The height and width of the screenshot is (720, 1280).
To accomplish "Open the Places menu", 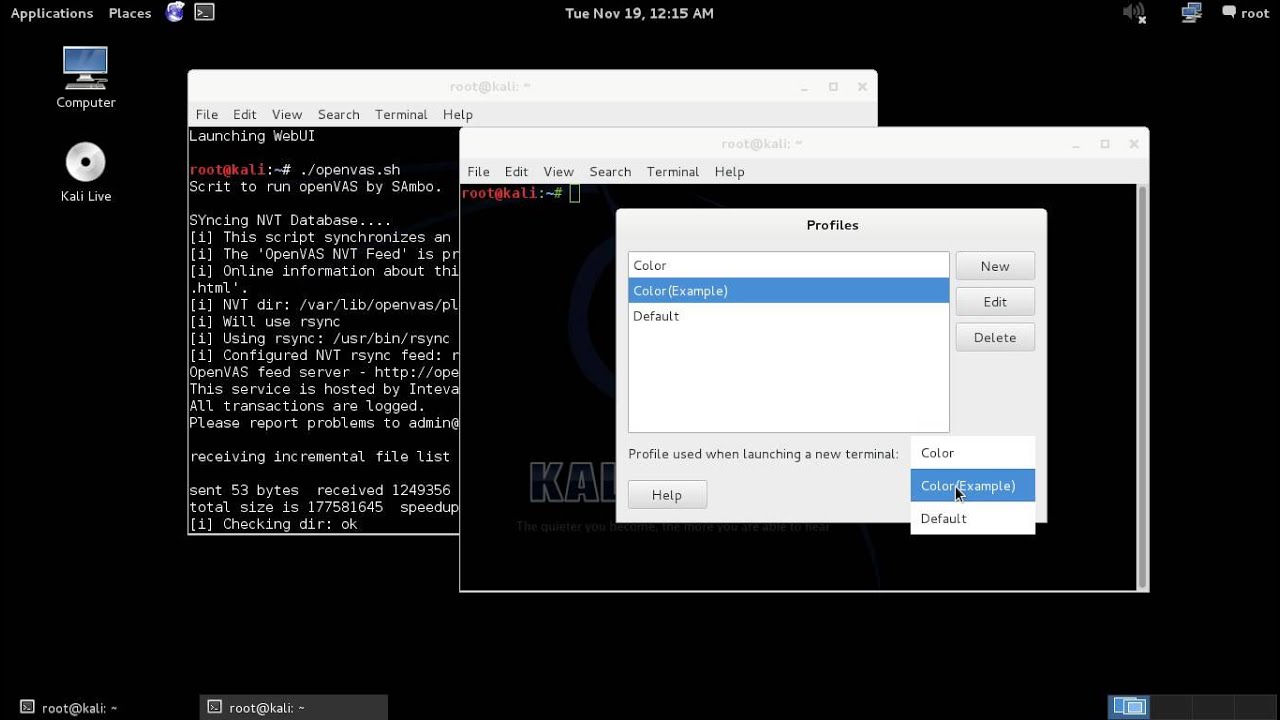I will (130, 13).
